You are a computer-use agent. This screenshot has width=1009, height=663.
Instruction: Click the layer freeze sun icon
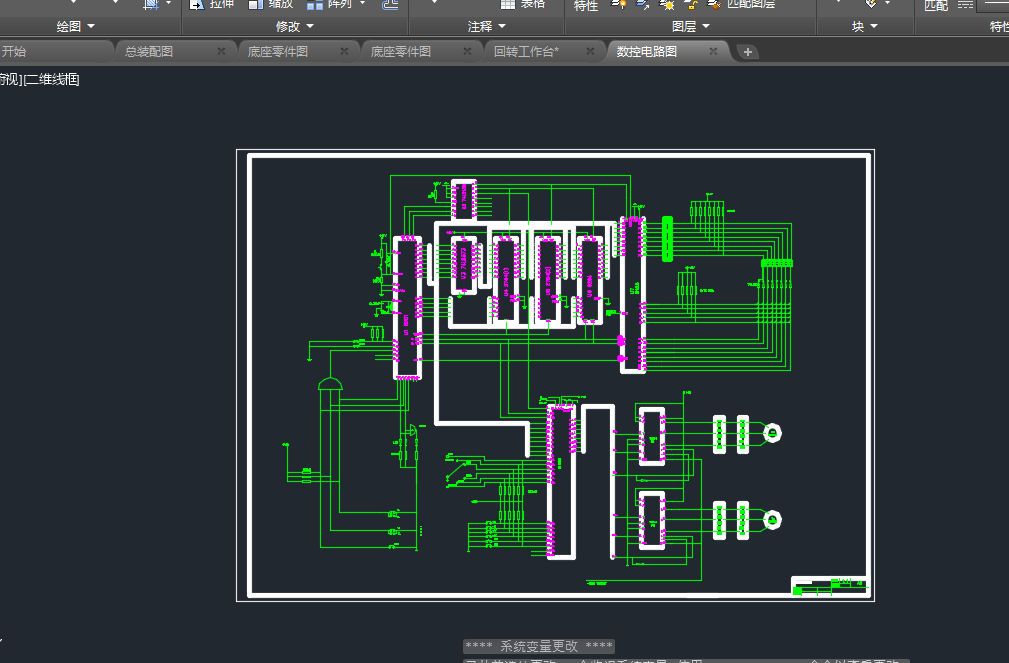coord(667,4)
